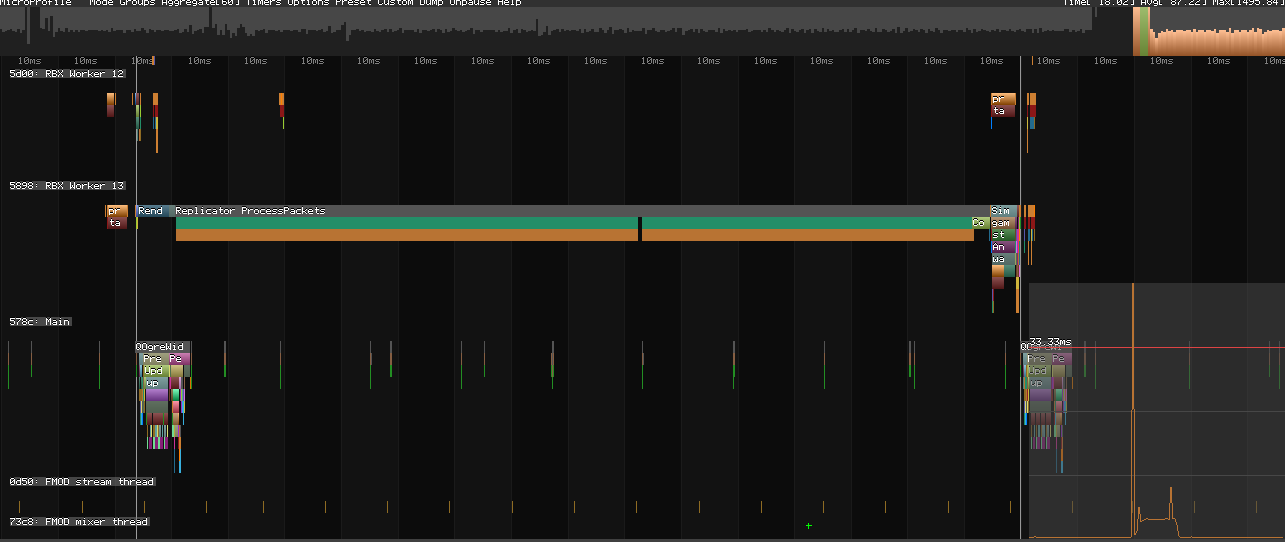The image size is (1285, 542).
Task: Click the '578c: Main' thread label
Action: pos(40,322)
